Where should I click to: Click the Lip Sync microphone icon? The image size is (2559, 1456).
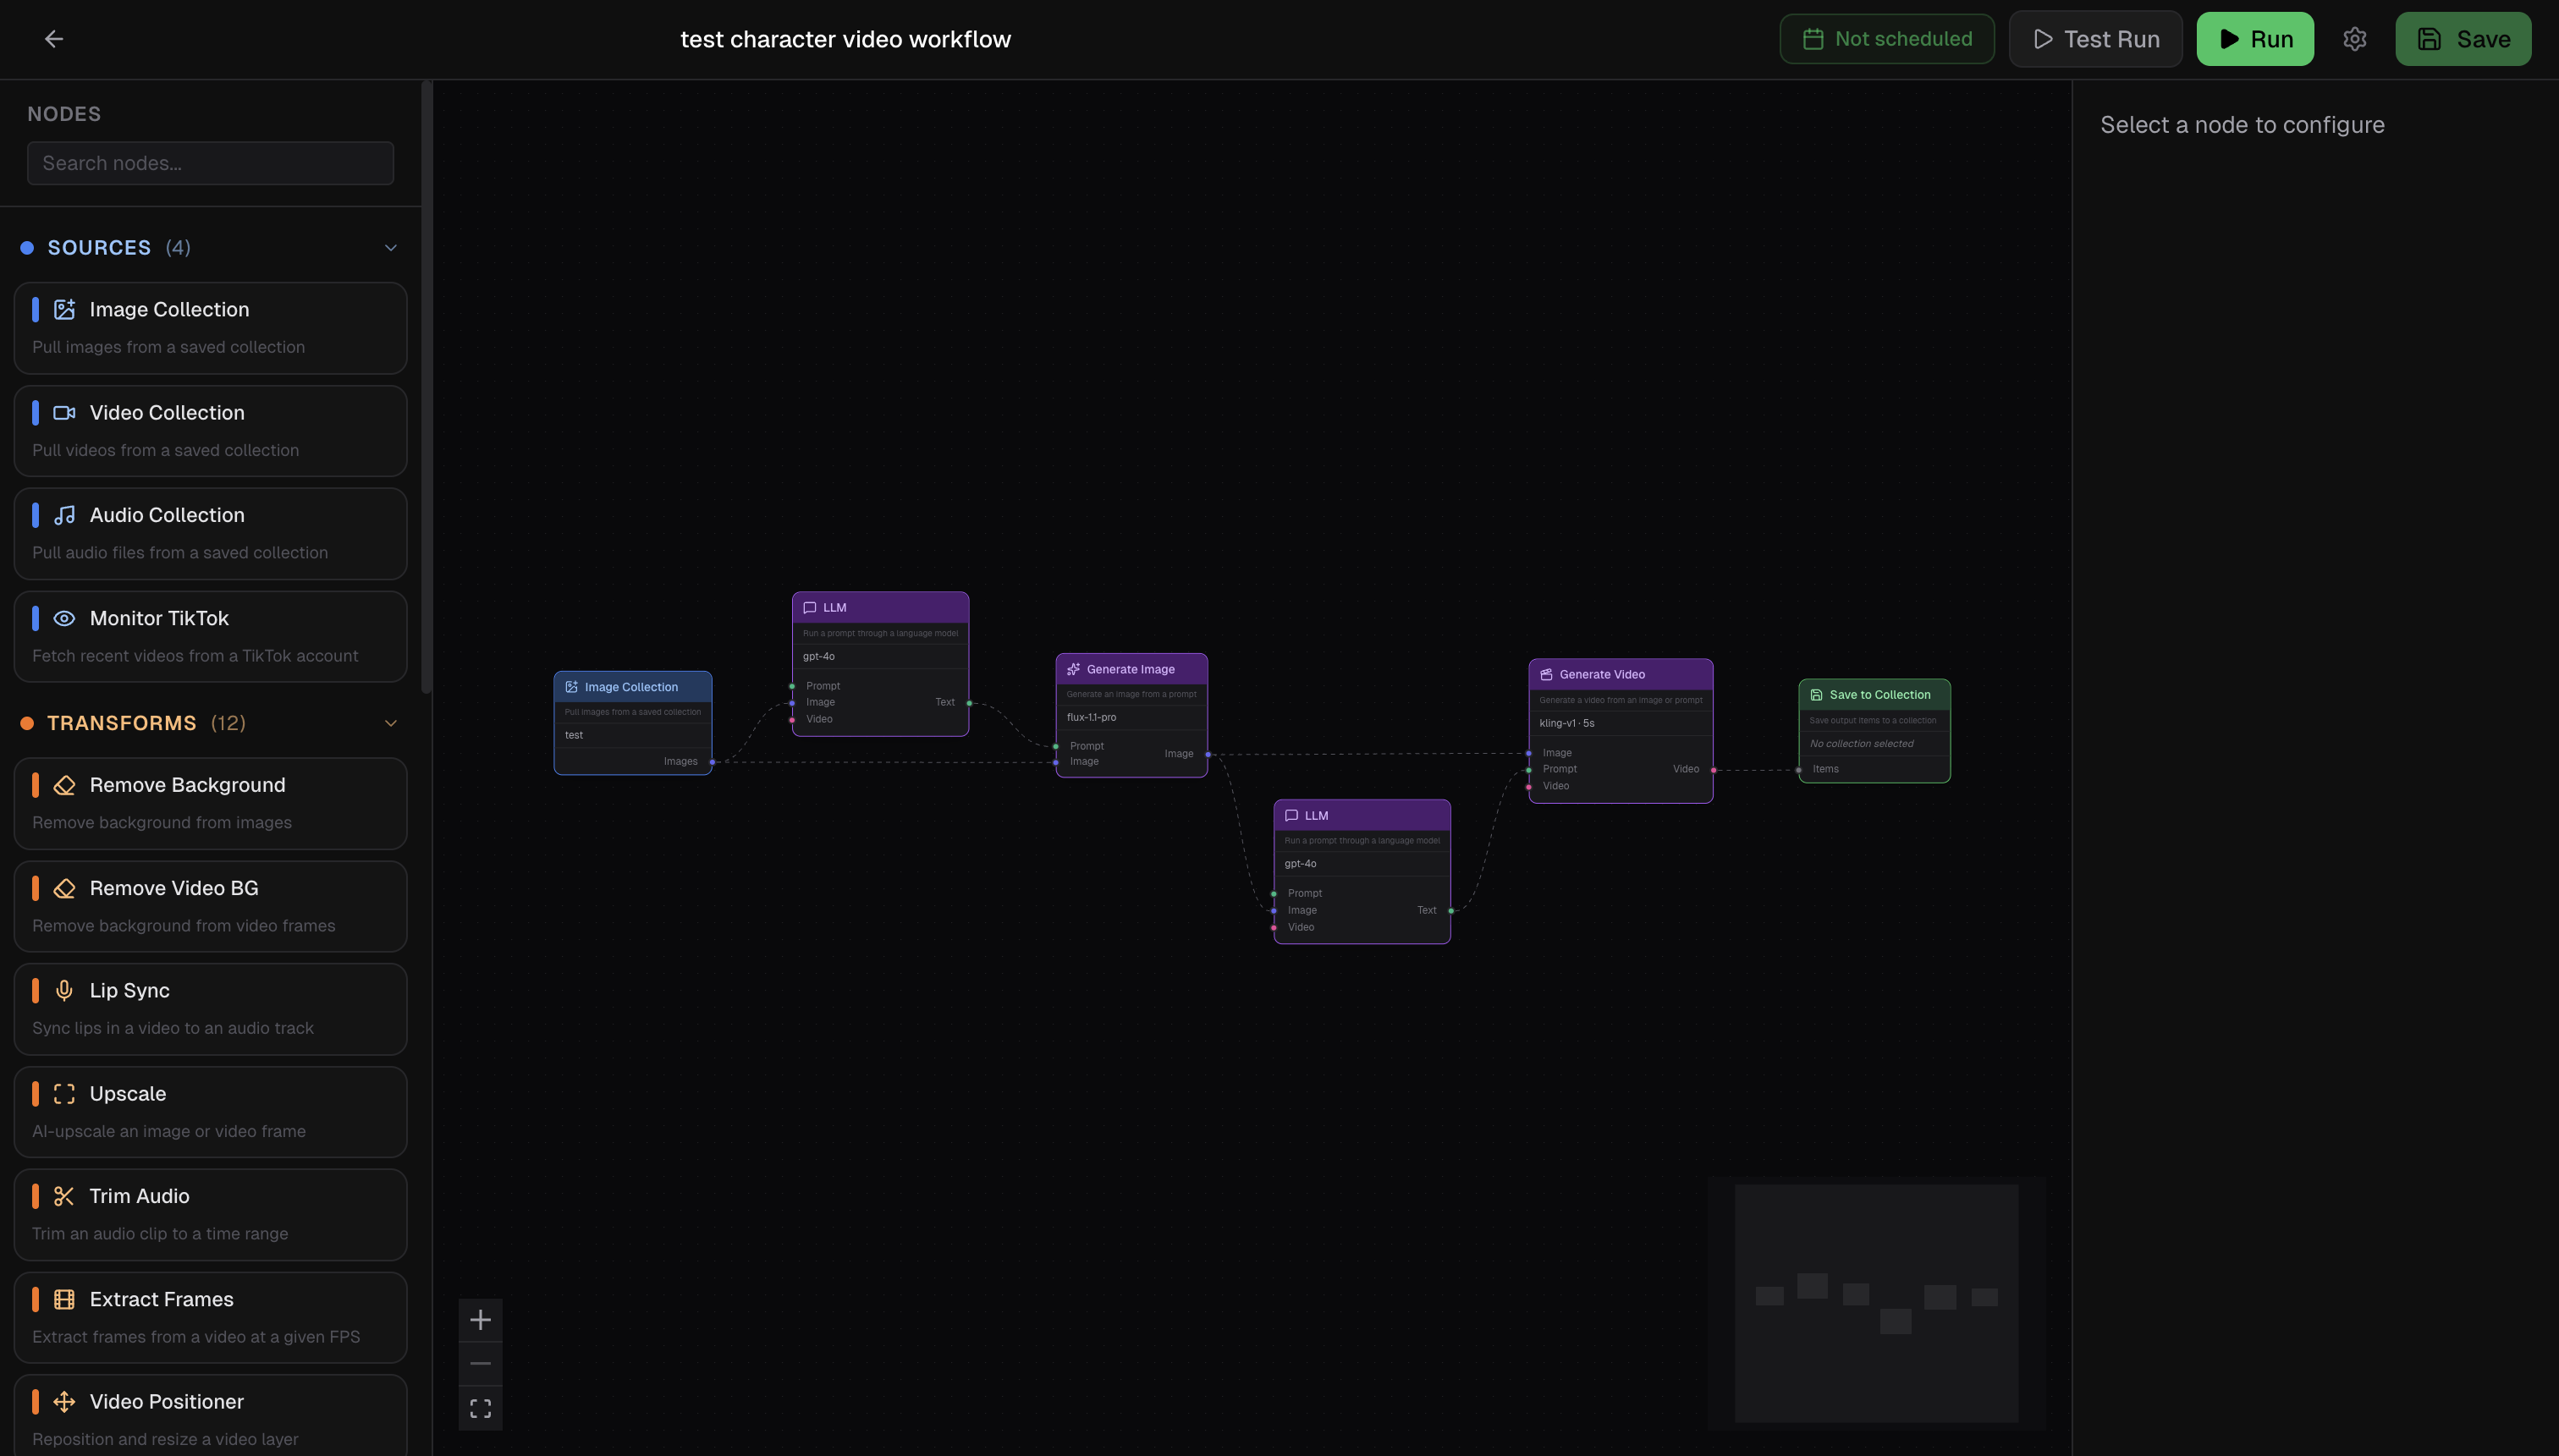pos(64,990)
